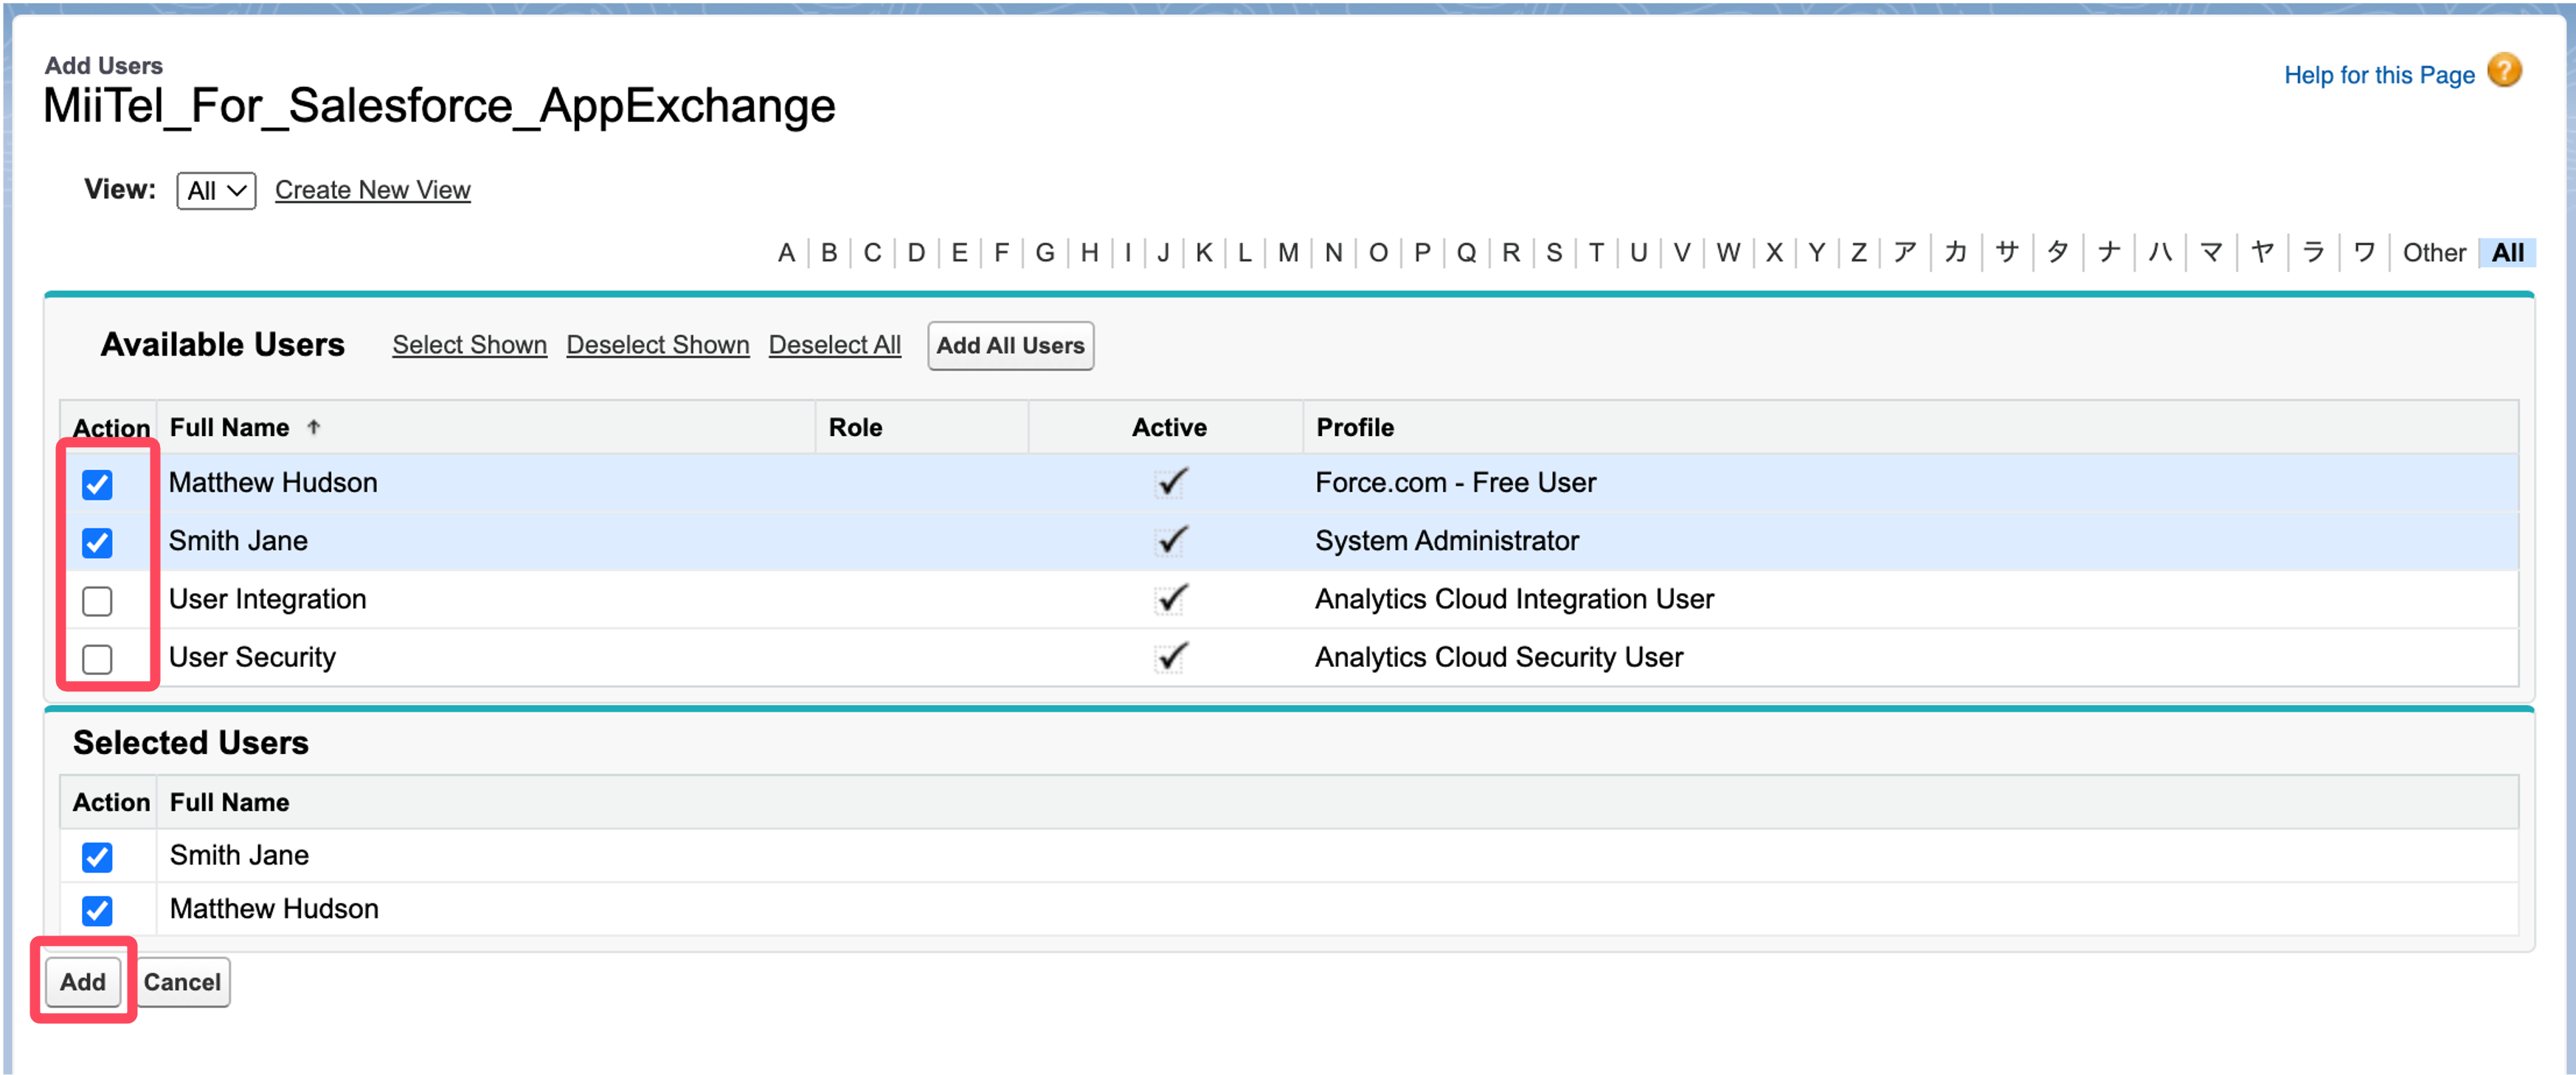Filter users by letter Z
Image resolution: width=2576 pixels, height=1075 pixels.
pos(1858,252)
